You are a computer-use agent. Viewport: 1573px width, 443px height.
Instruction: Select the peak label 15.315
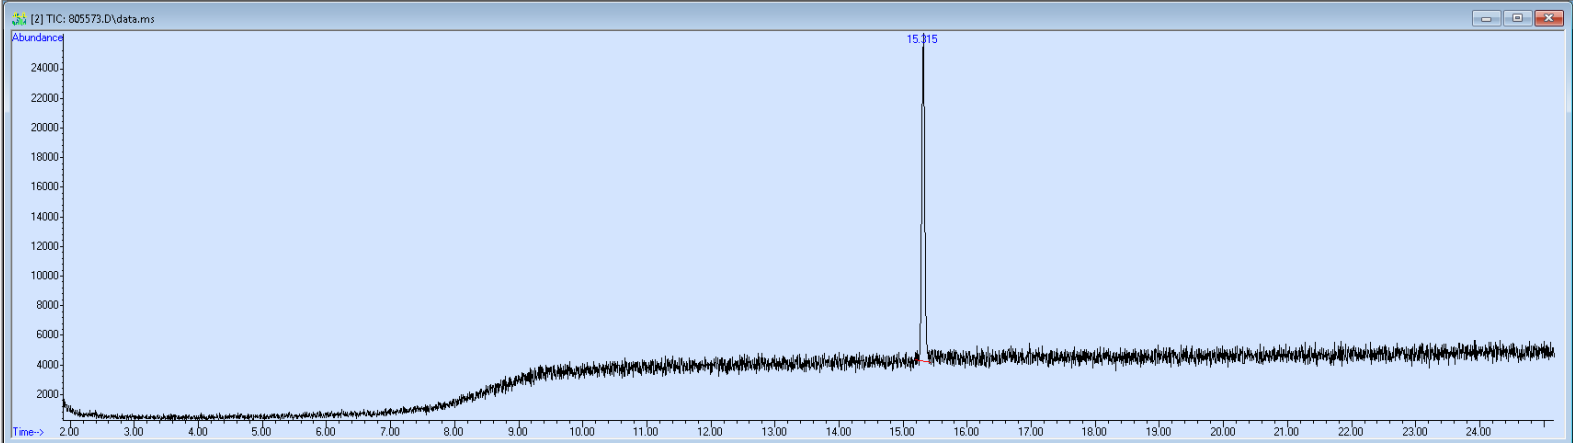922,39
